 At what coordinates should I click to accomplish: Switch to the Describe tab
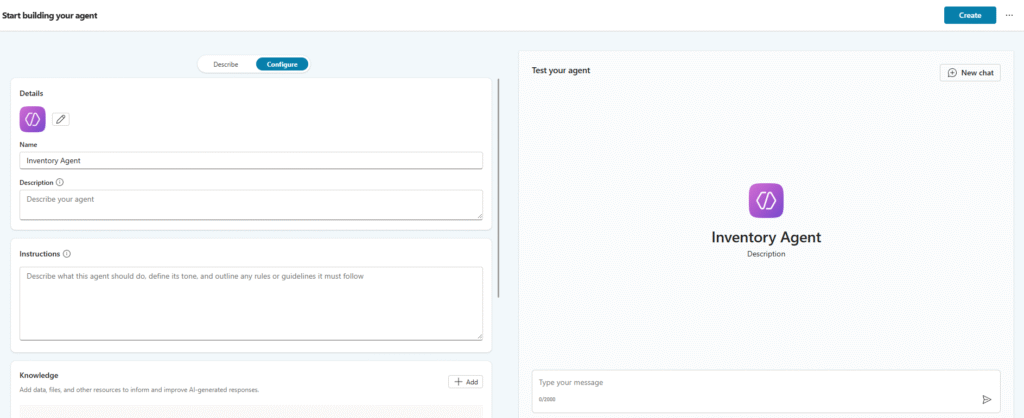pos(226,64)
